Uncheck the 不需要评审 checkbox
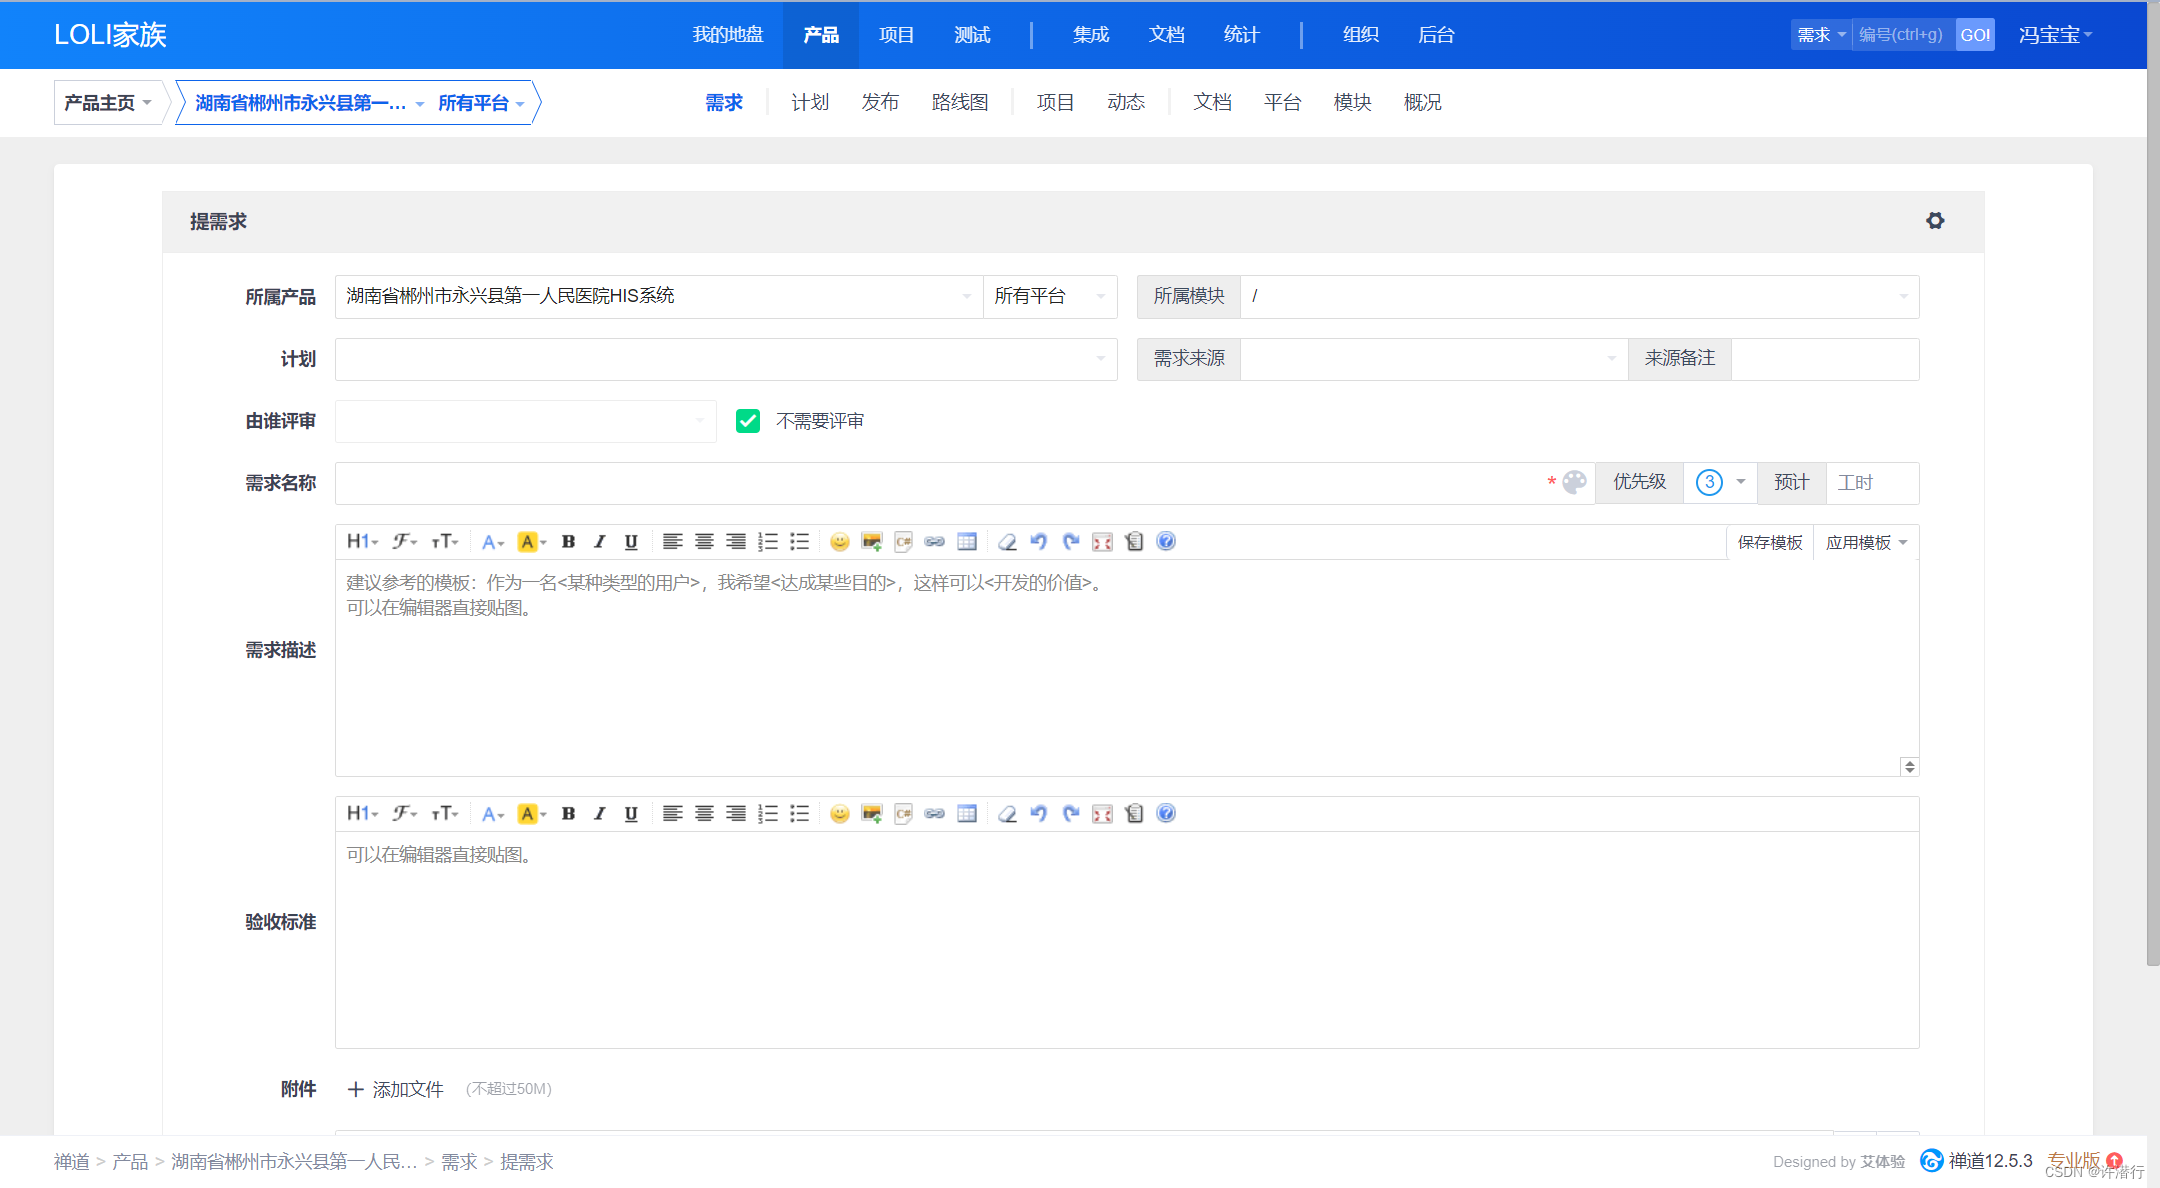Screen dimensions: 2160x1188 click(x=748, y=421)
